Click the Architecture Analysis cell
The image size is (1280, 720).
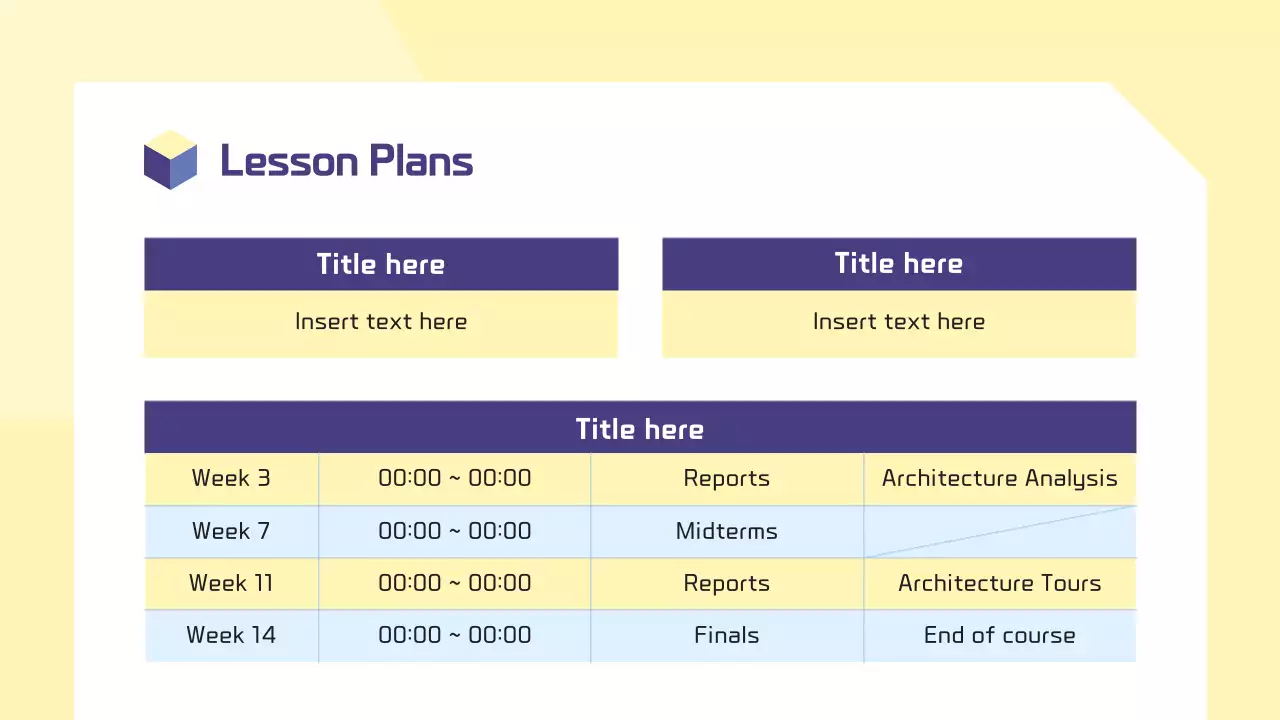pos(1000,478)
